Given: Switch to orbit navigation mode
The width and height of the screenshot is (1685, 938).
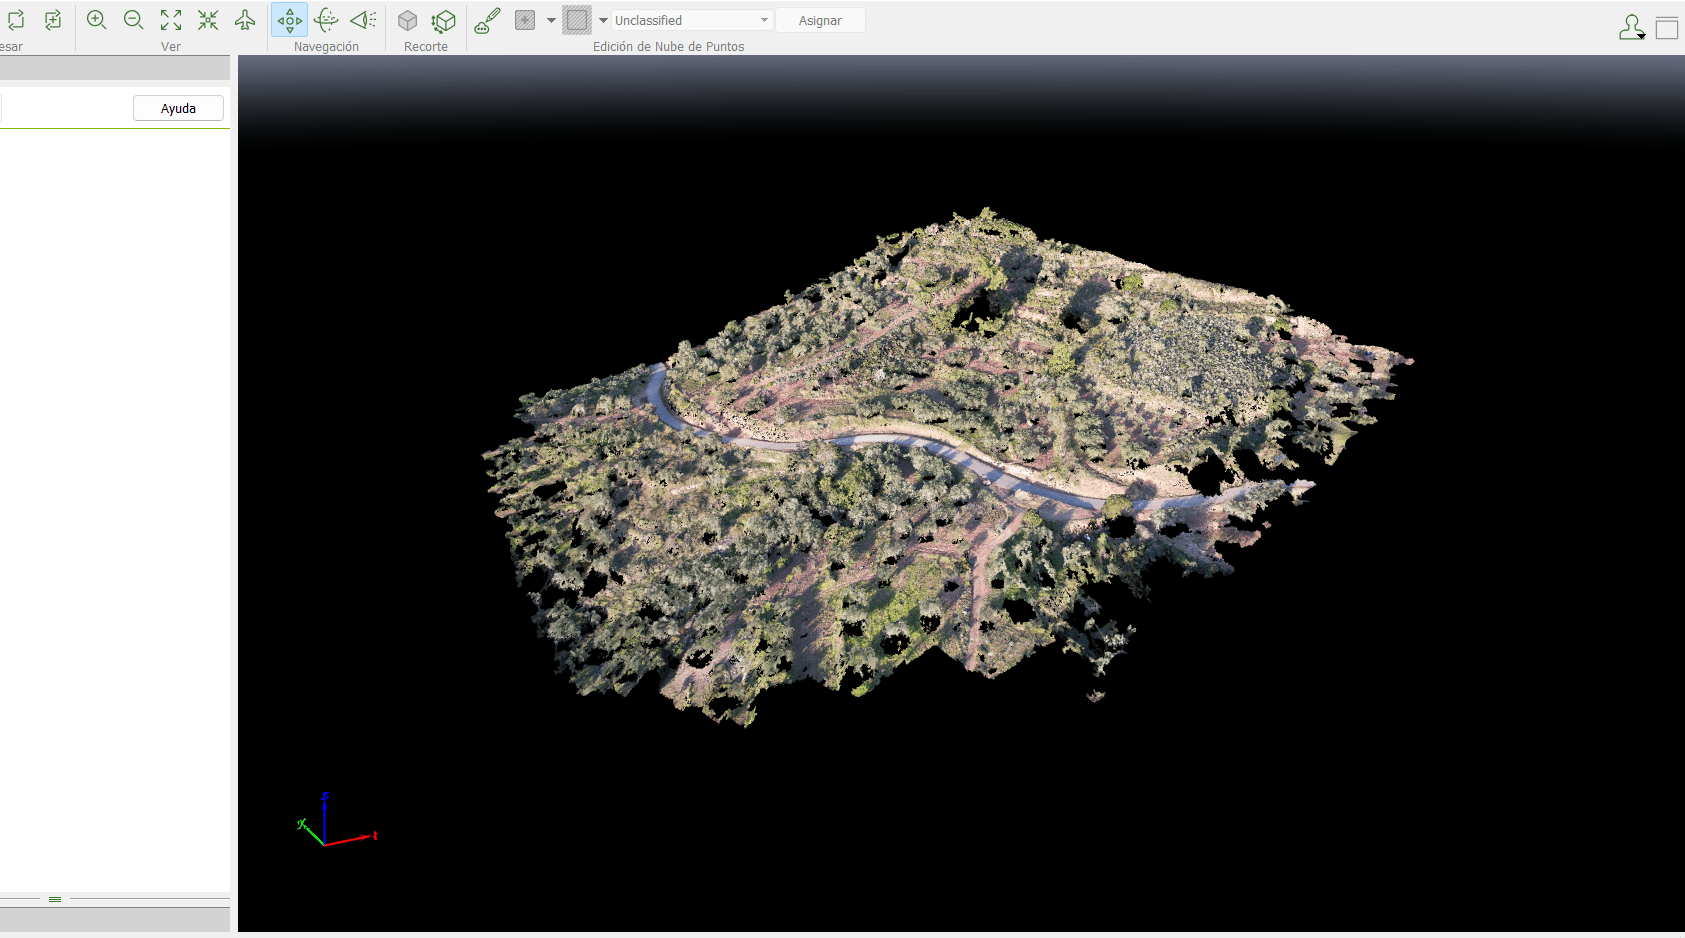Looking at the screenshot, I should click(326, 20).
